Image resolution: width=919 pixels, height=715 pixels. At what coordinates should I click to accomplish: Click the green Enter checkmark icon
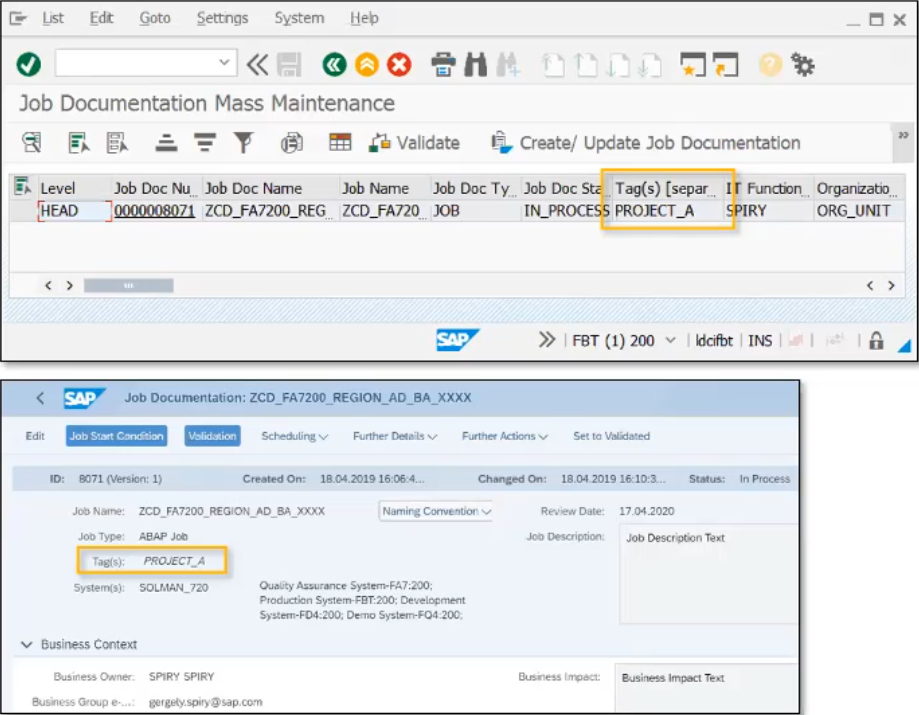coord(29,65)
